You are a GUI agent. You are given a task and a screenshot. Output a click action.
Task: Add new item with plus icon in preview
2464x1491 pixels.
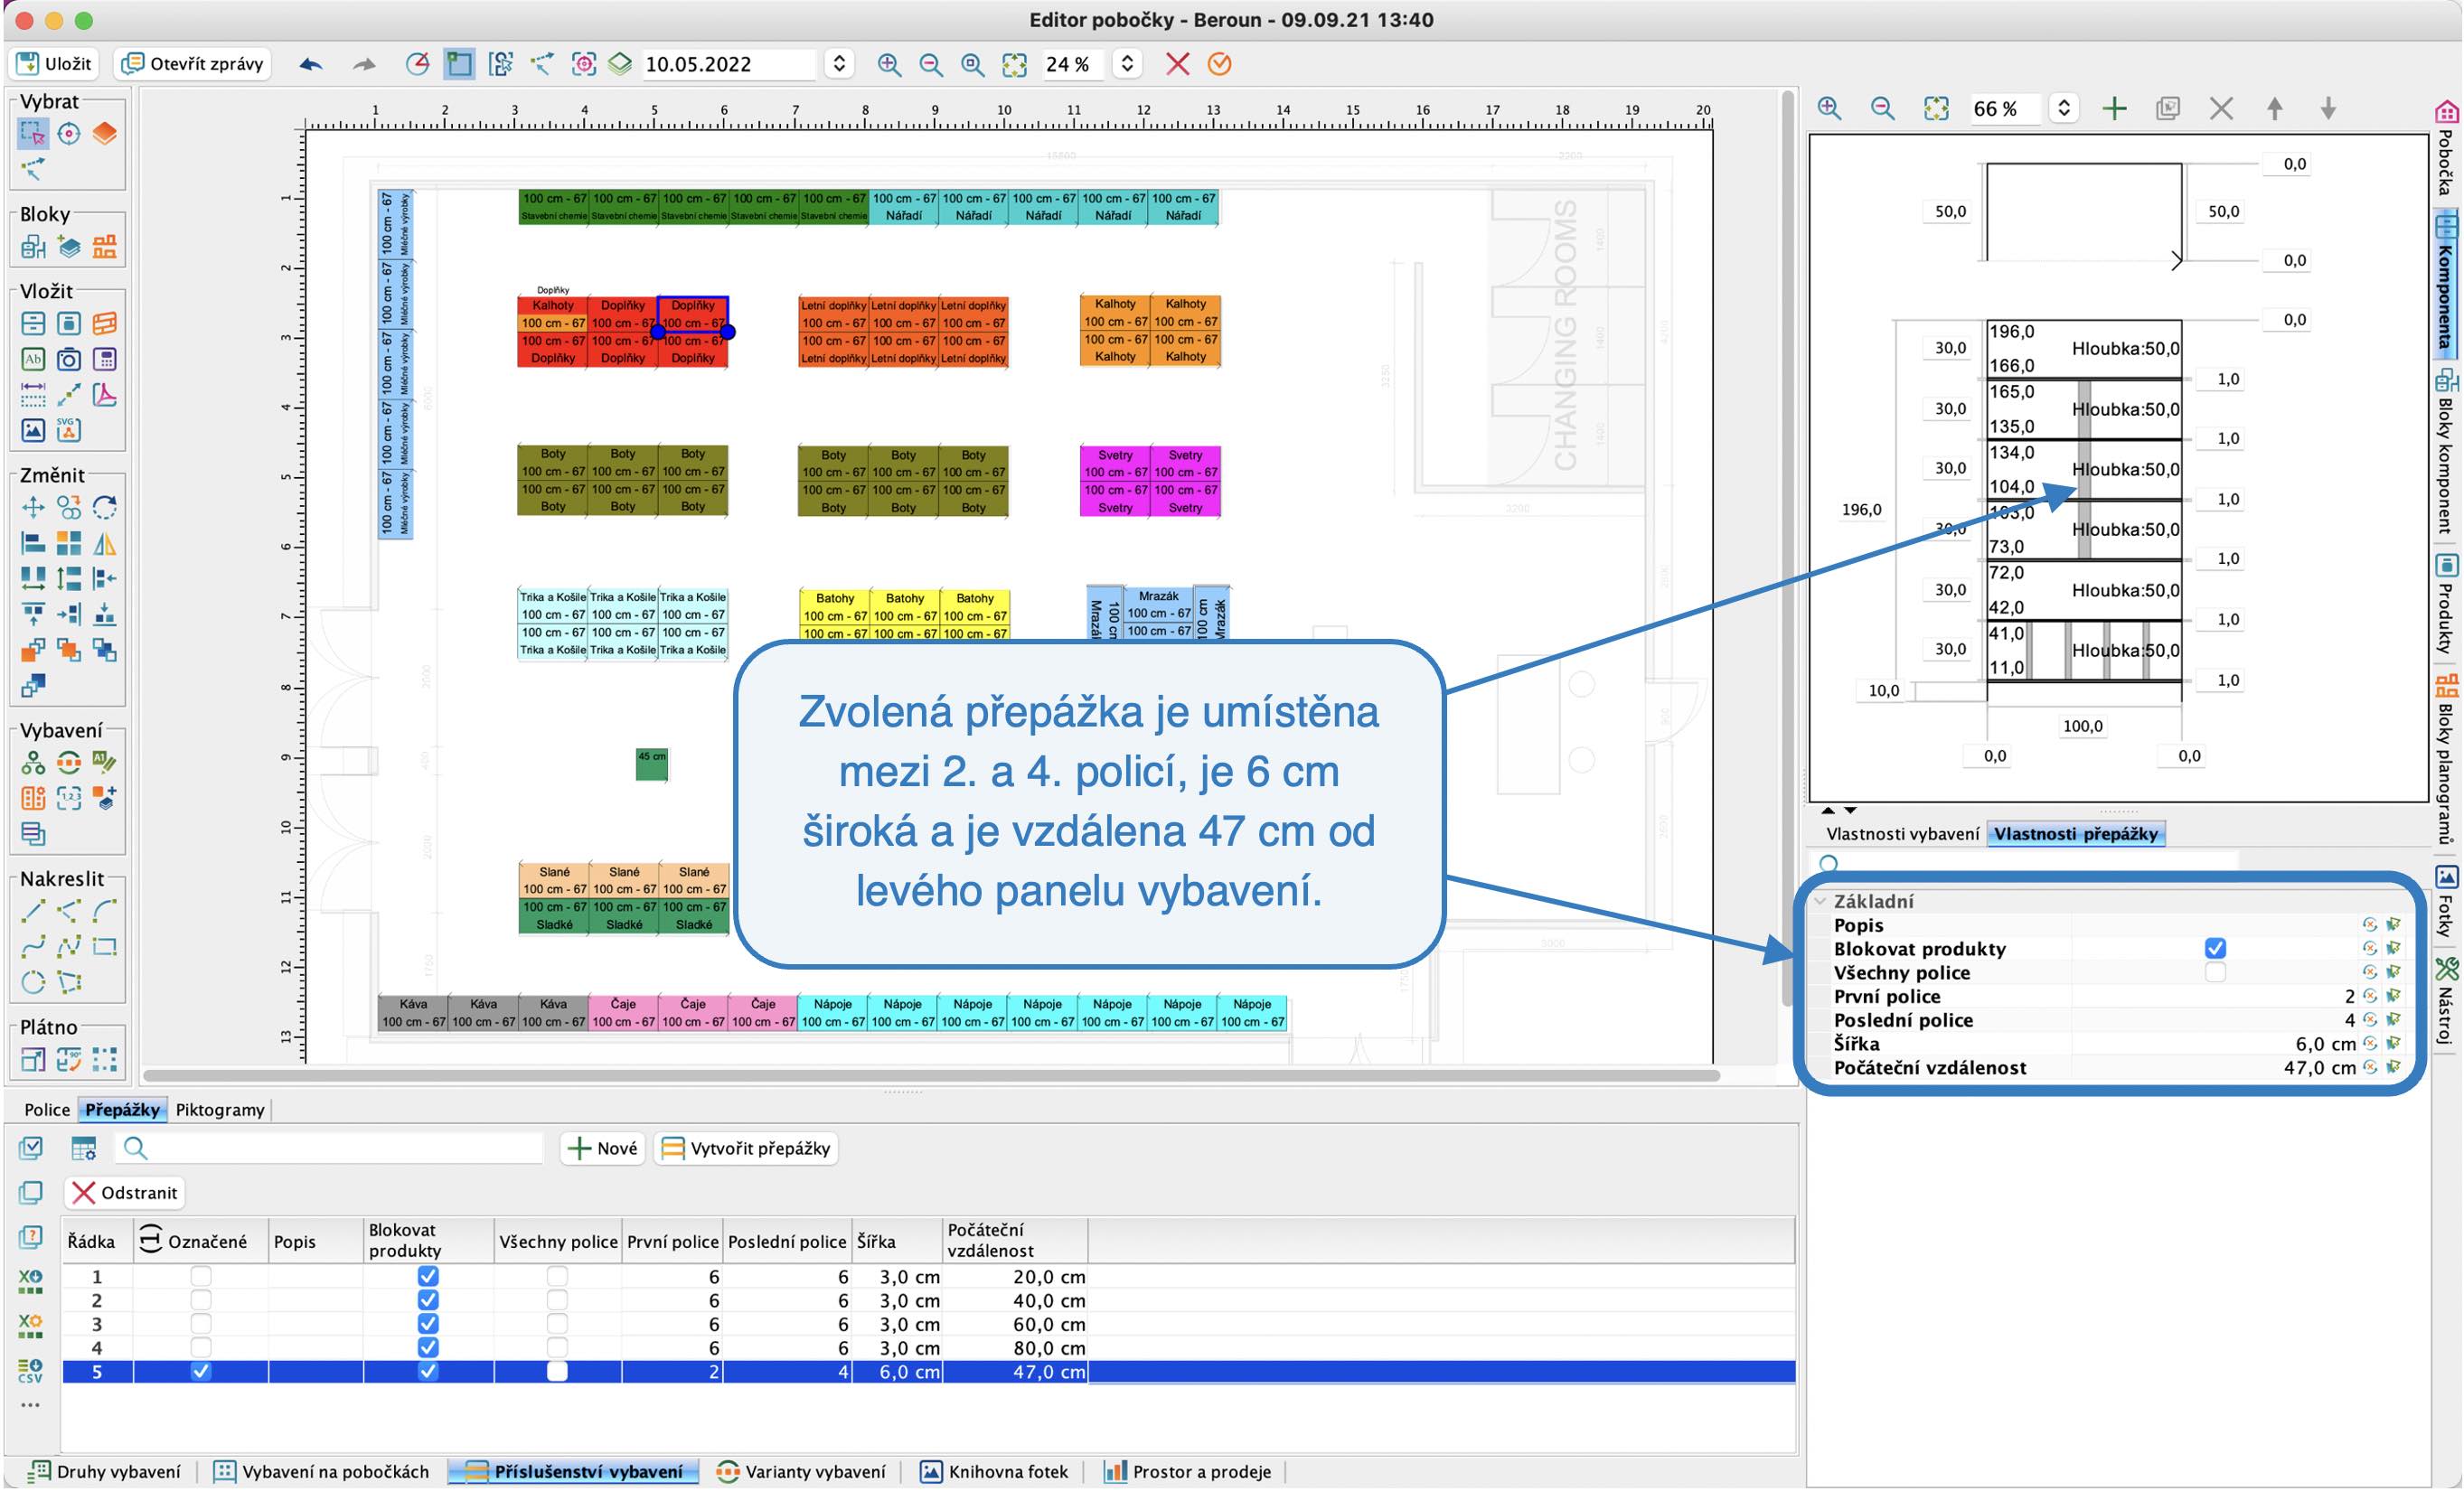[x=2114, y=108]
